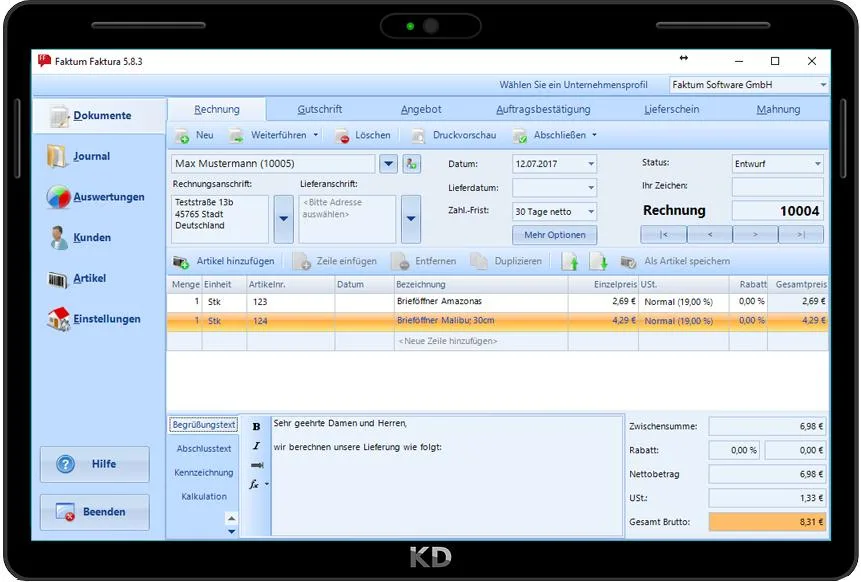
Task: Switch to the Rechnung tab
Action: (217, 110)
